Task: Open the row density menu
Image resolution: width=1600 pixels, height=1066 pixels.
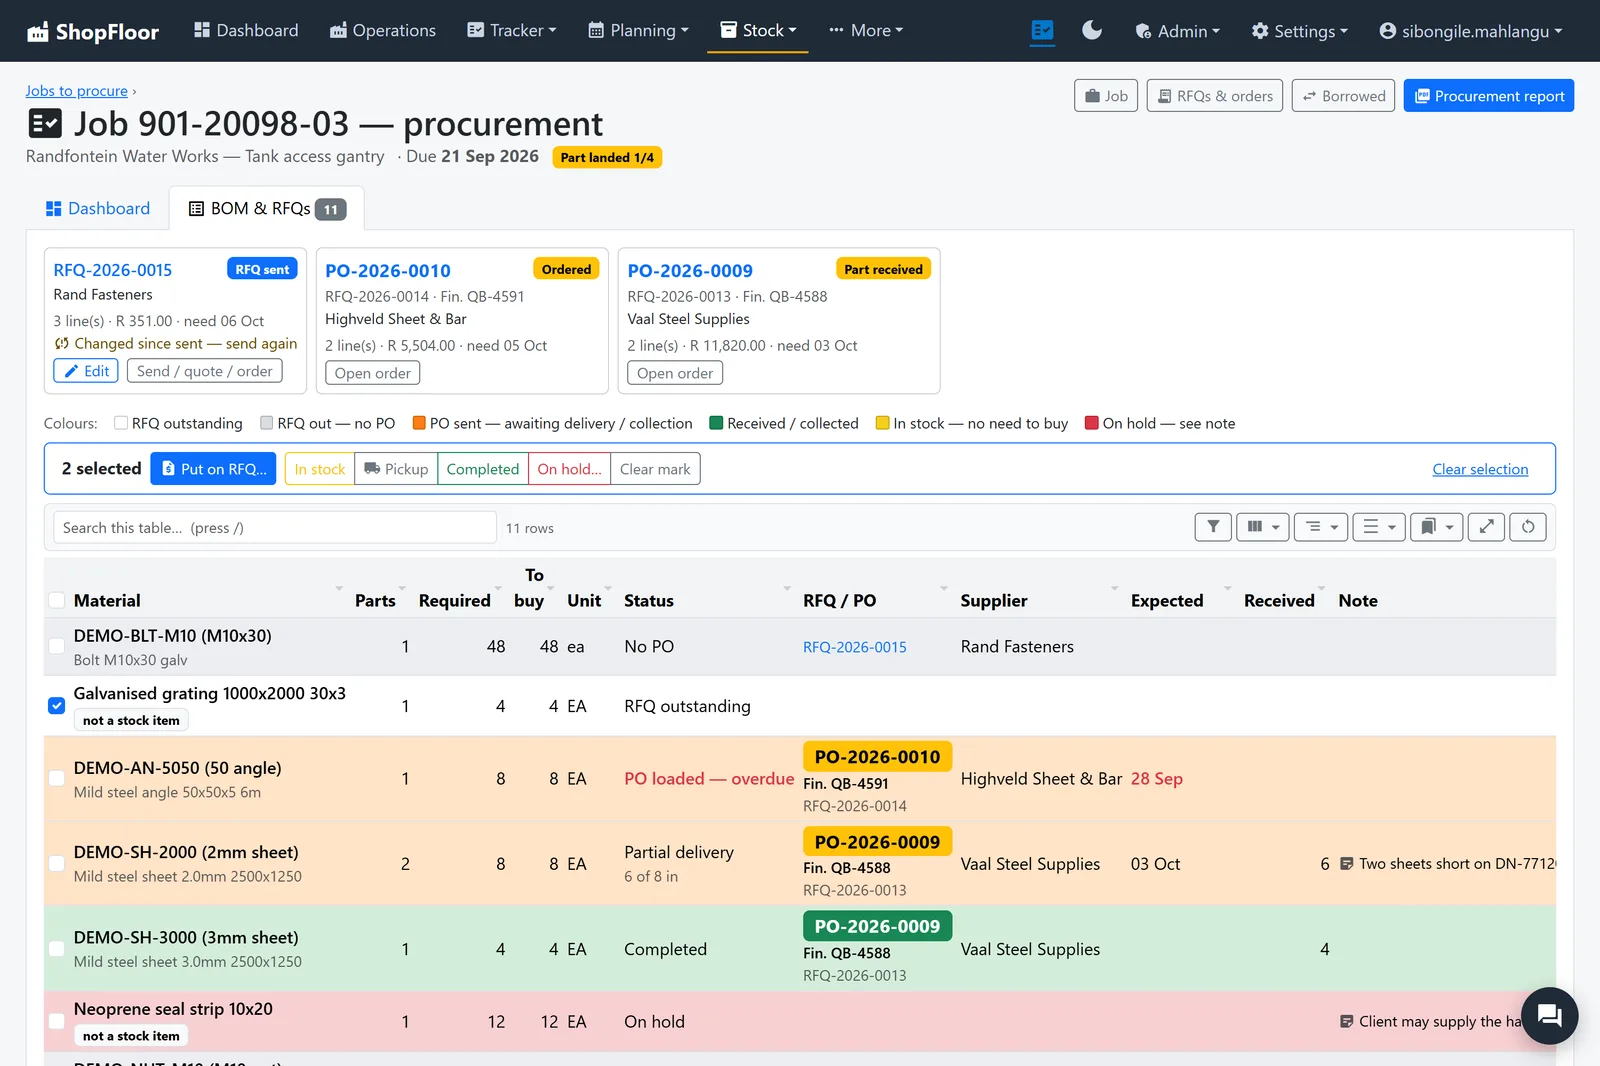Action: (x=1379, y=527)
